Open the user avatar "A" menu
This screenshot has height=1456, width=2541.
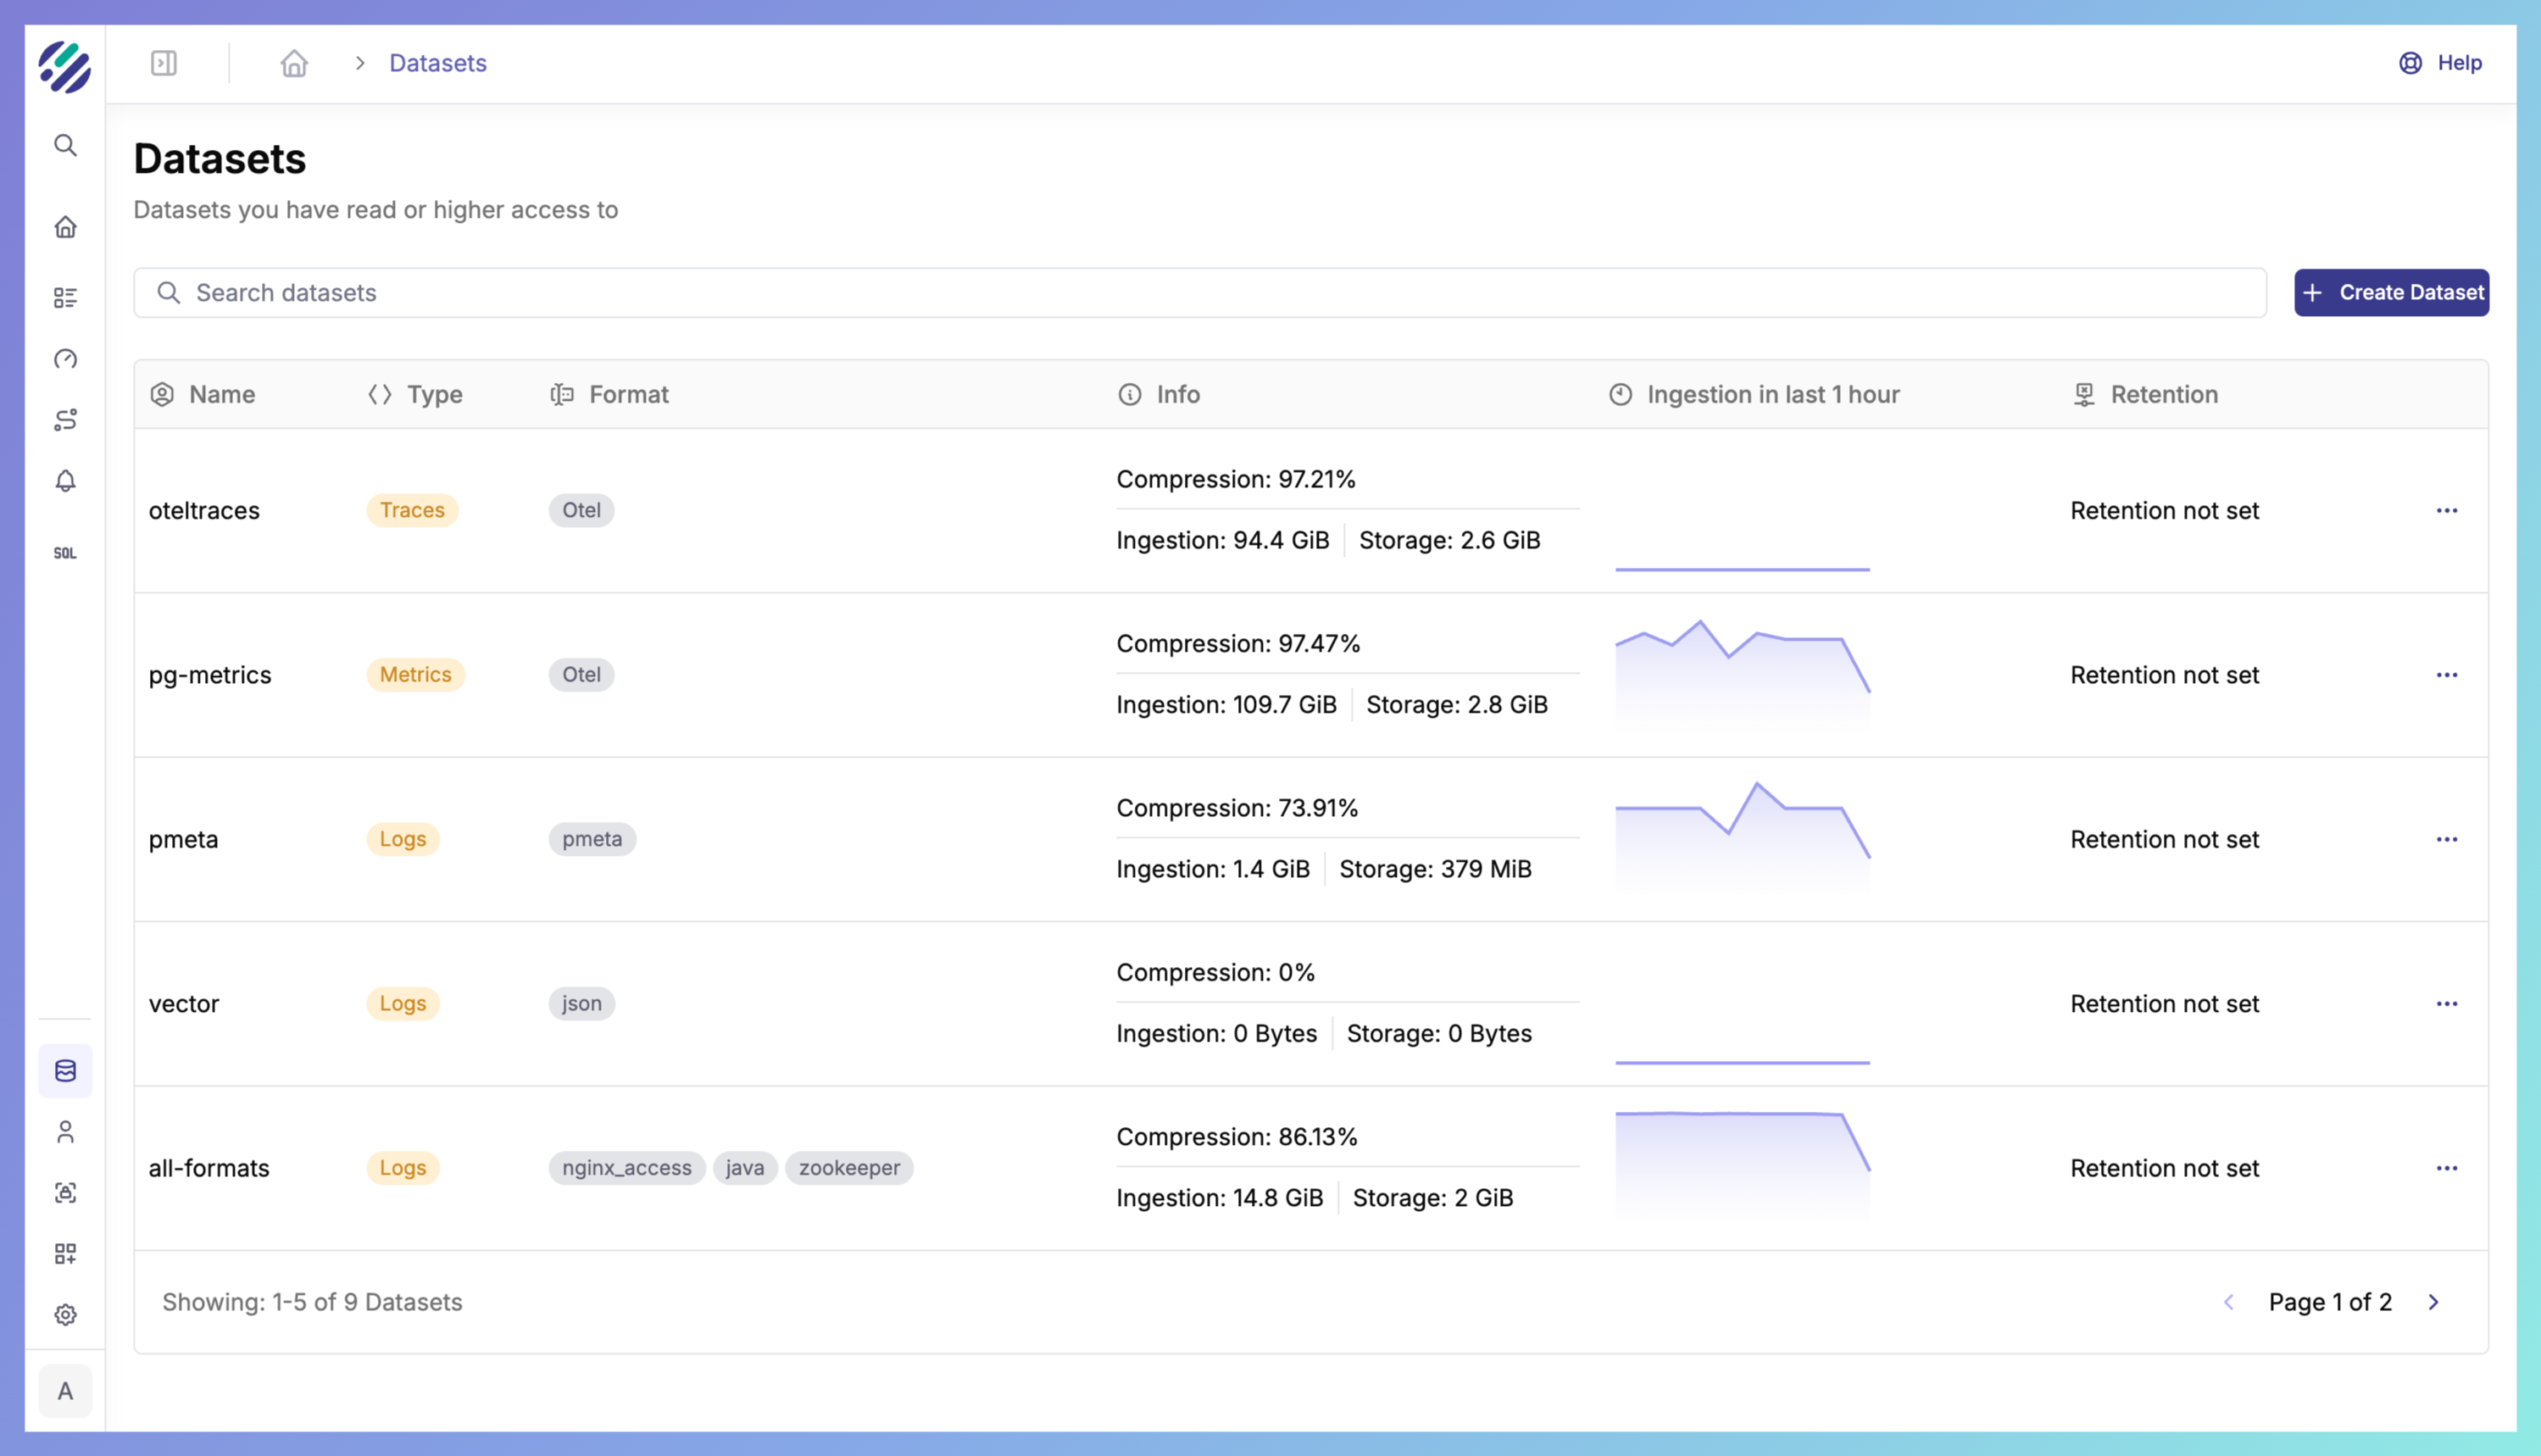65,1391
